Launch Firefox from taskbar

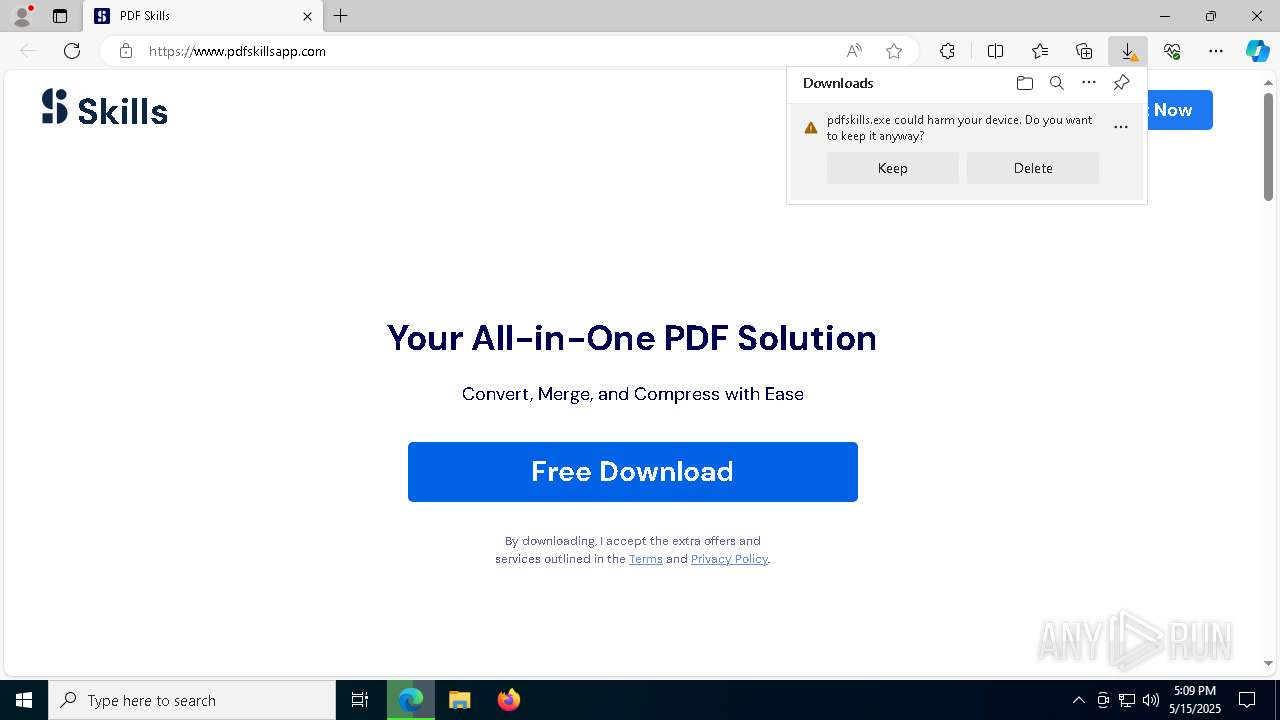tap(508, 700)
